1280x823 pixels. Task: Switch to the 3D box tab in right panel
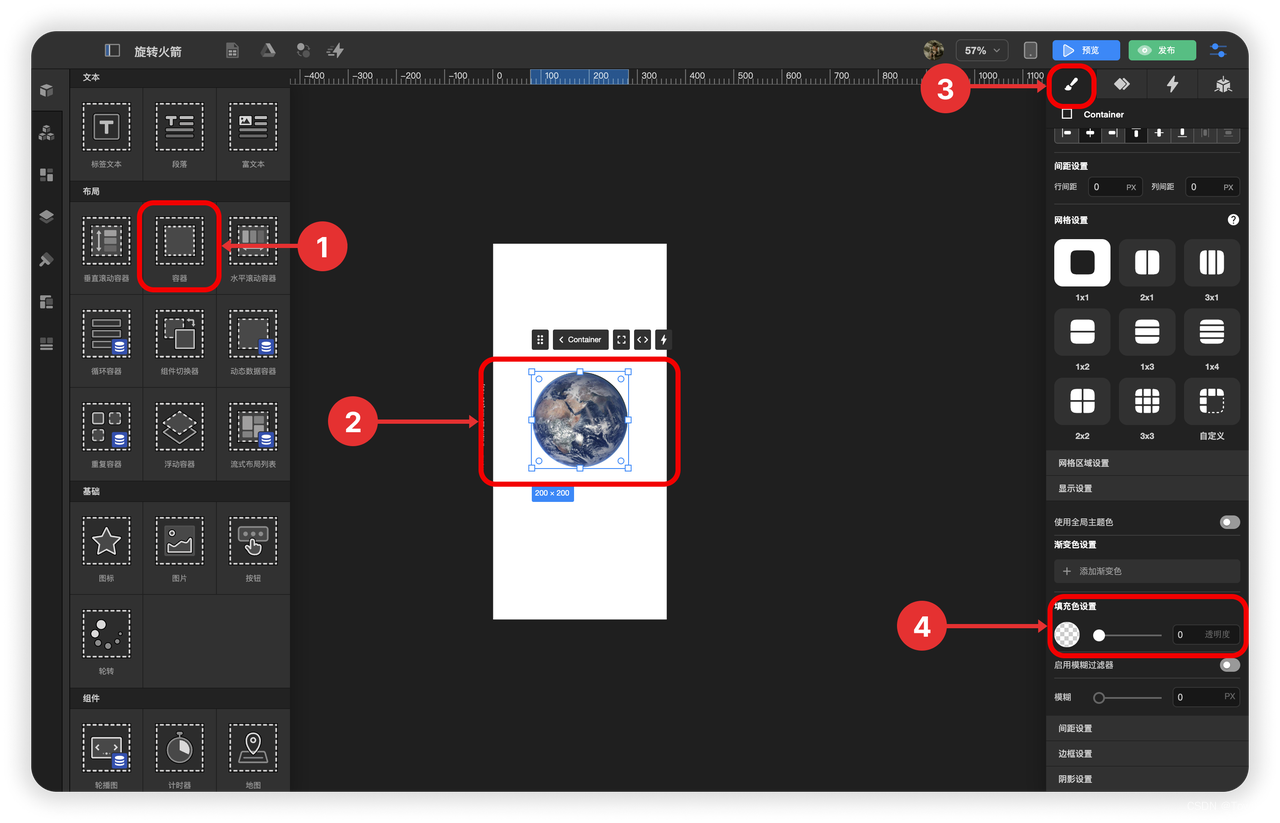(x=1223, y=85)
